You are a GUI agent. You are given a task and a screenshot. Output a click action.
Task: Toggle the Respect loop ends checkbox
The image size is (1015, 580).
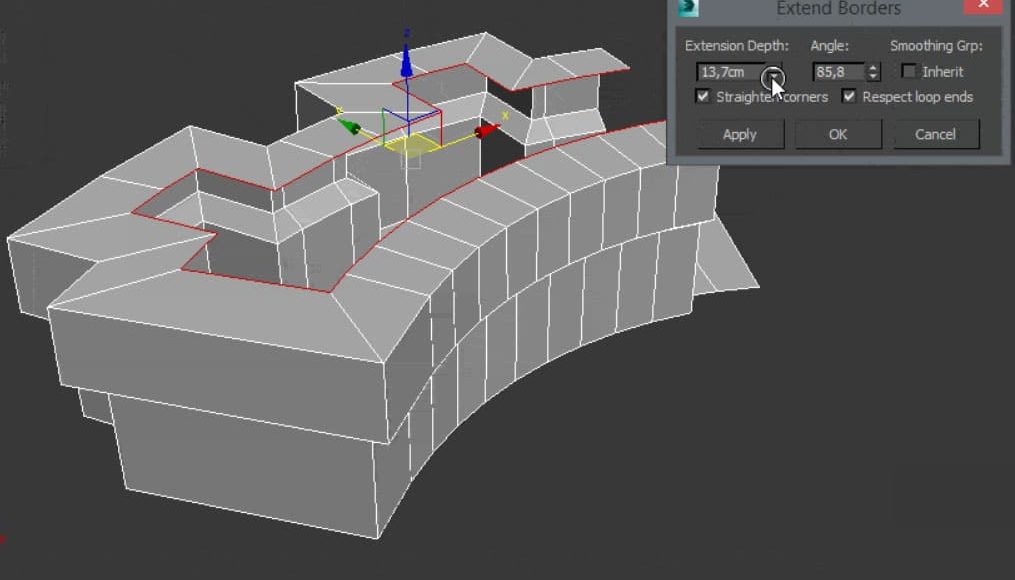pos(849,97)
